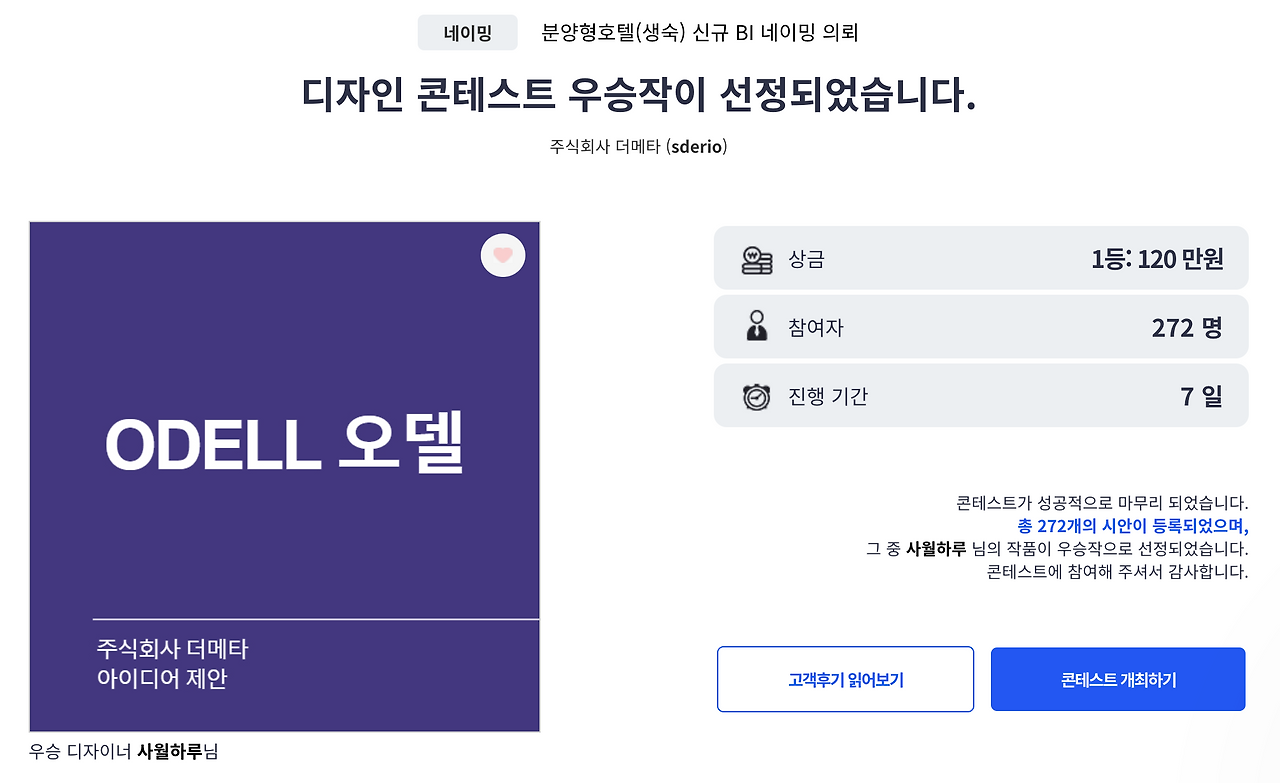Select the person icon next to 참여자
Image resolution: width=1280 pixels, height=783 pixels.
pyautogui.click(x=759, y=327)
